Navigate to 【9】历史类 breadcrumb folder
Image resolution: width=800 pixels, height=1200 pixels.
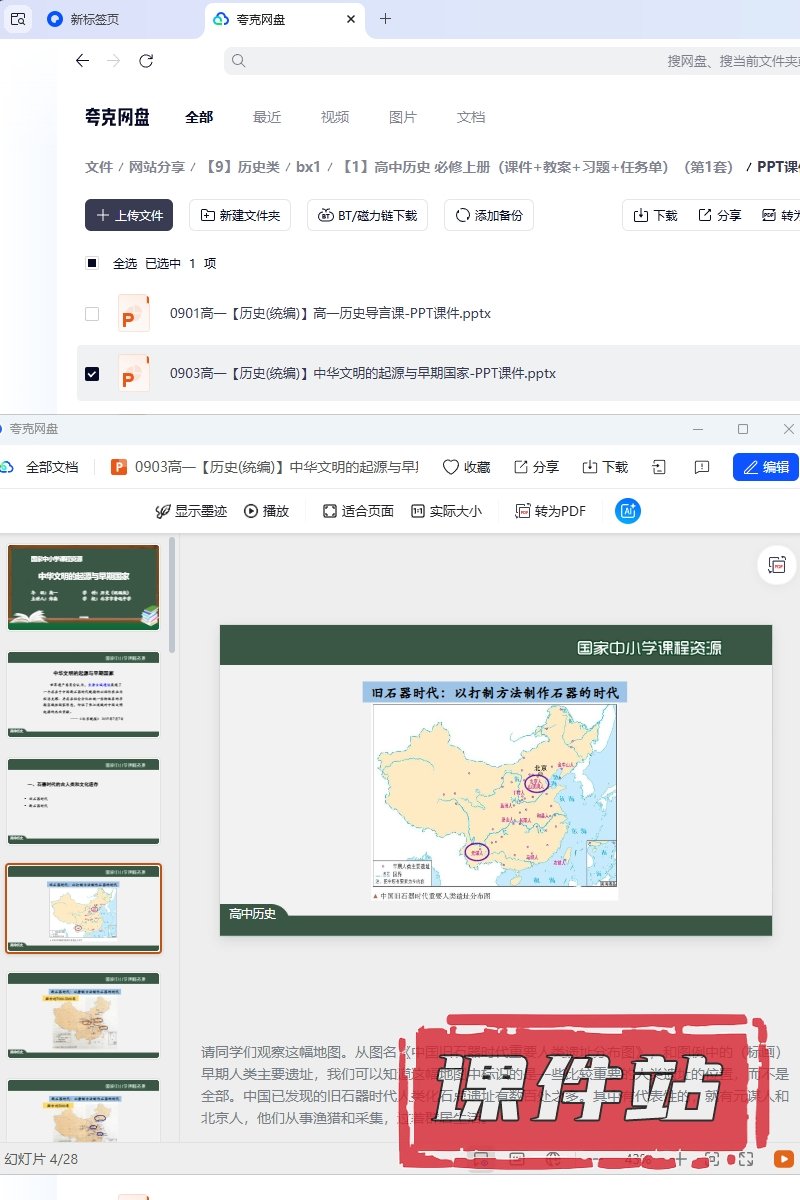coord(242,167)
